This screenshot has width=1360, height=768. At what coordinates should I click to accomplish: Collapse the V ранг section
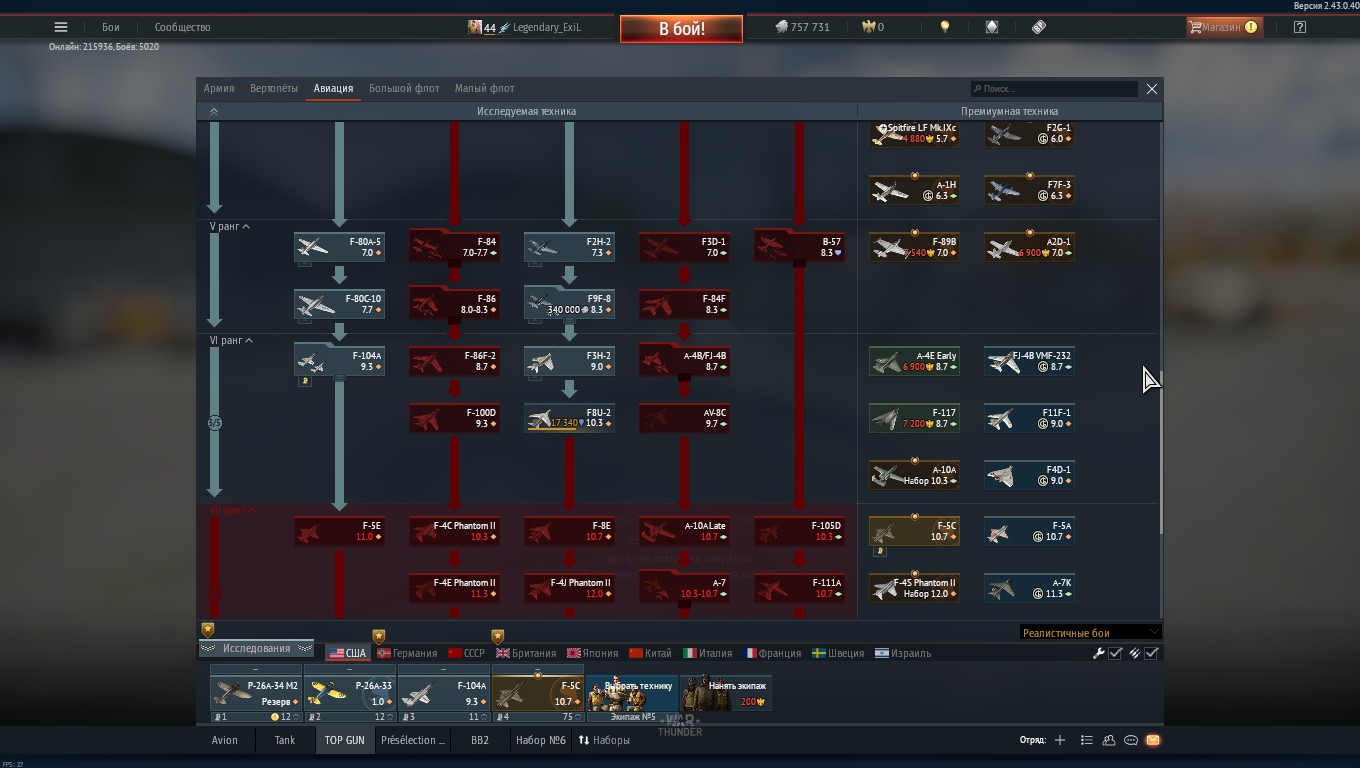coord(230,227)
